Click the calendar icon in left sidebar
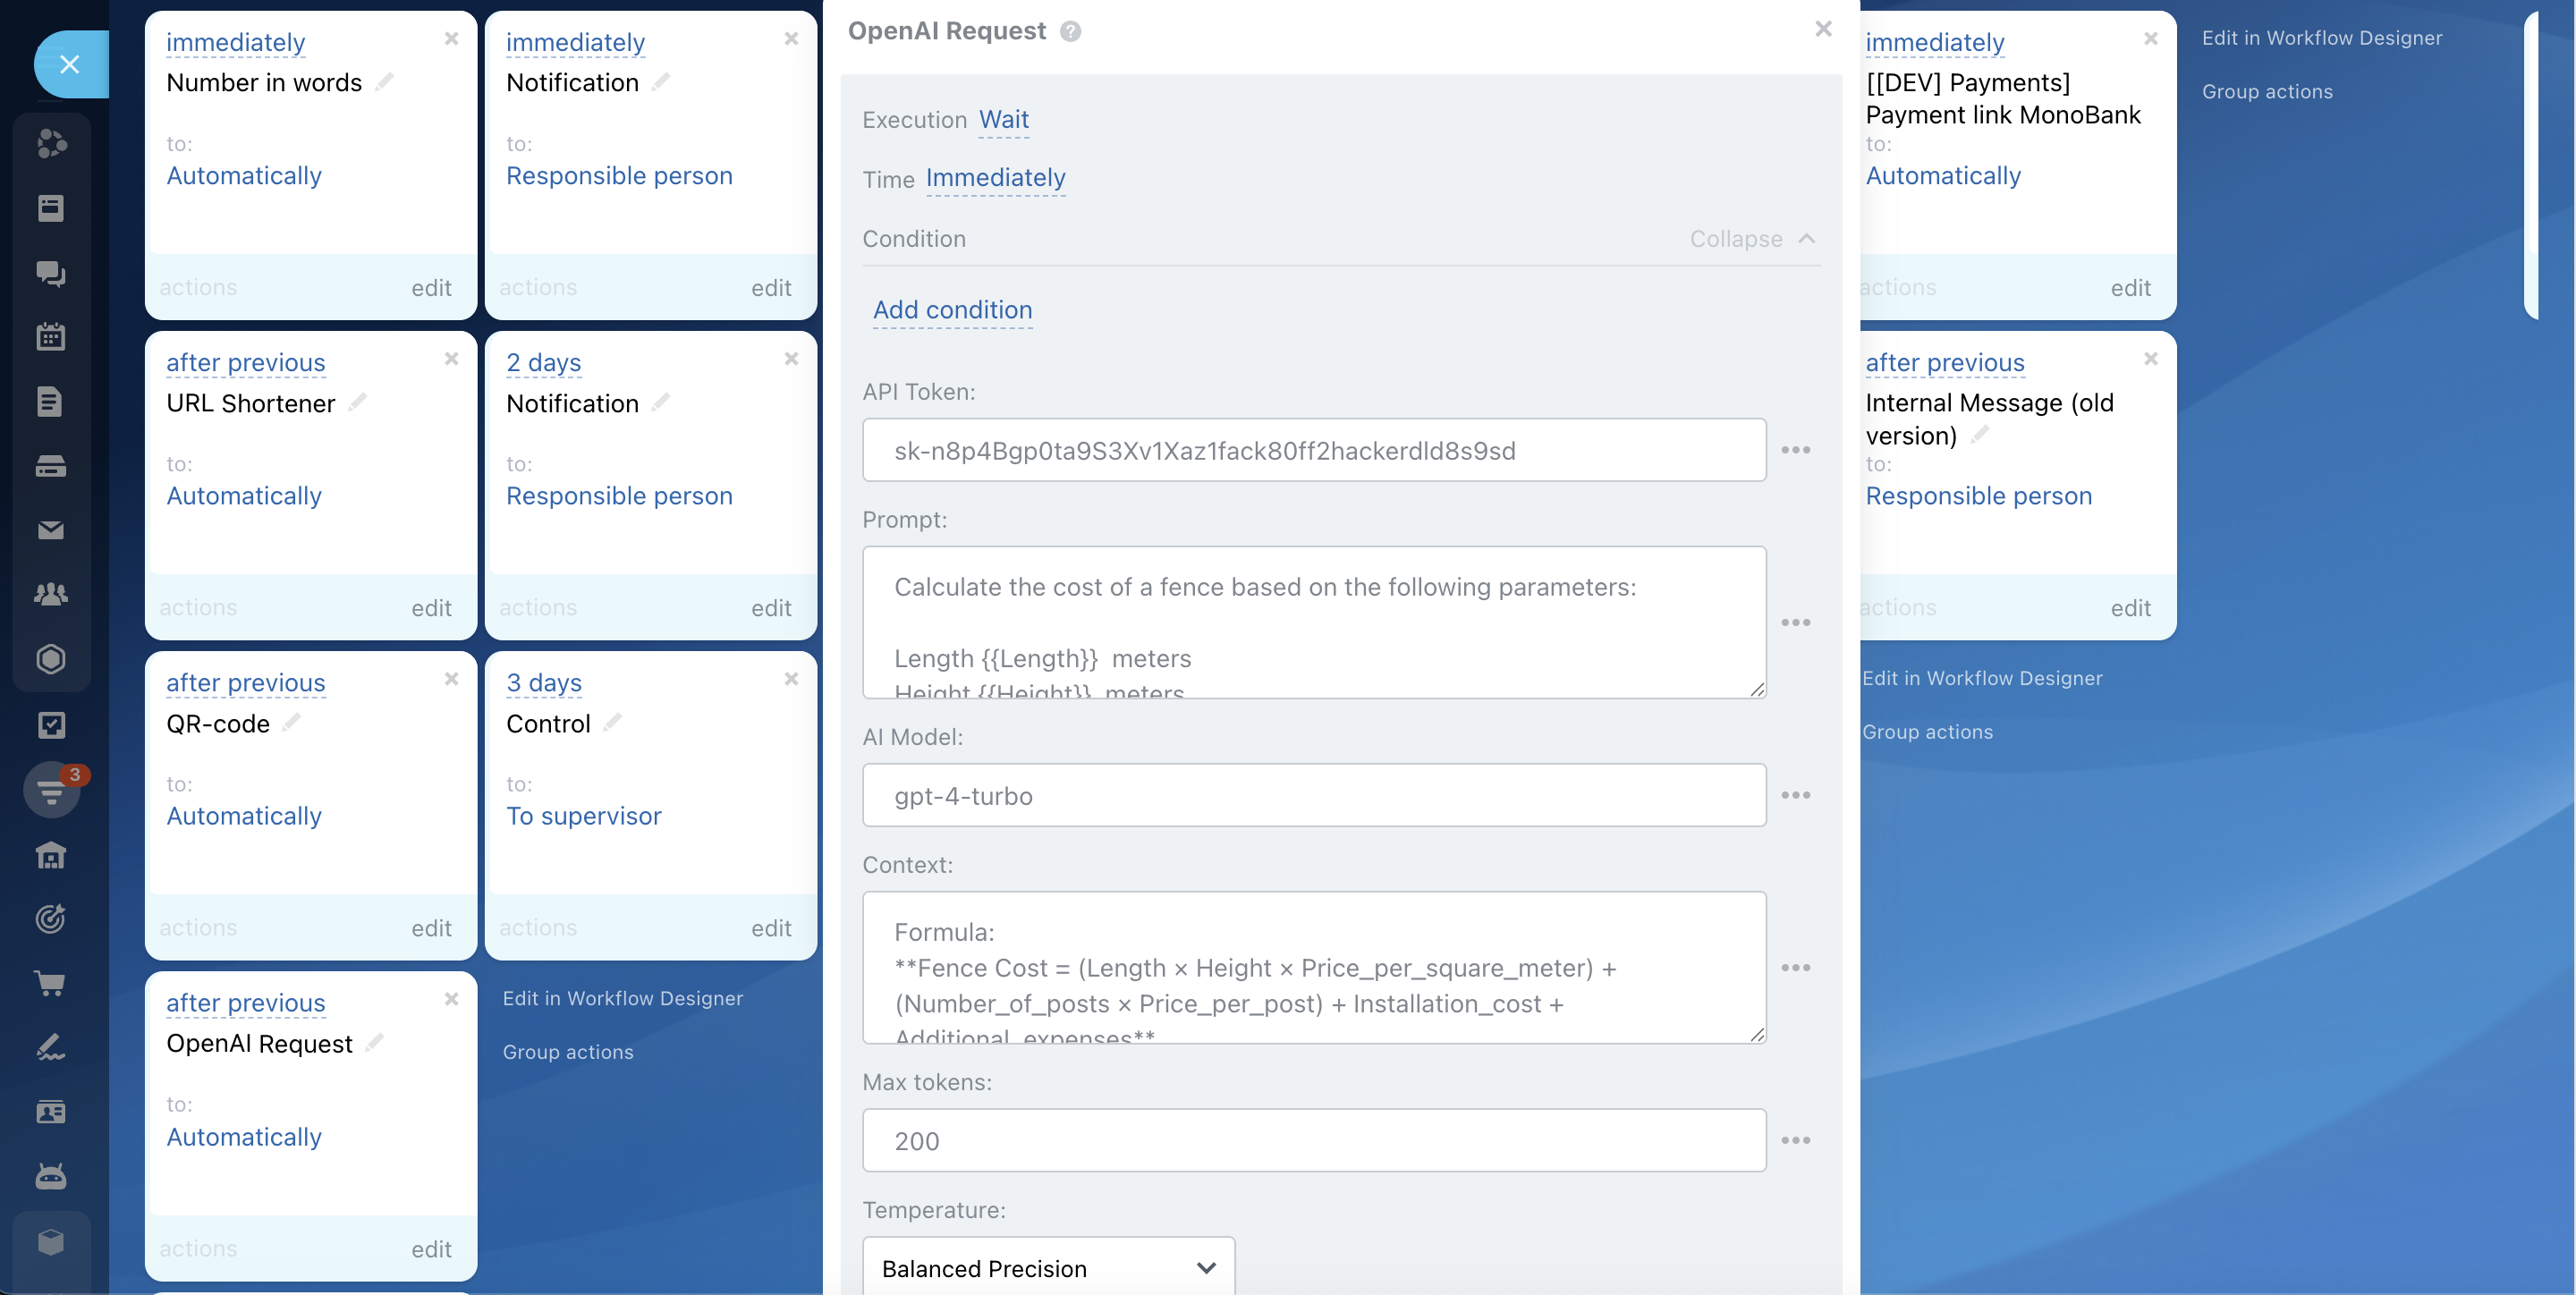The height and width of the screenshot is (1295, 2576). pyautogui.click(x=50, y=337)
